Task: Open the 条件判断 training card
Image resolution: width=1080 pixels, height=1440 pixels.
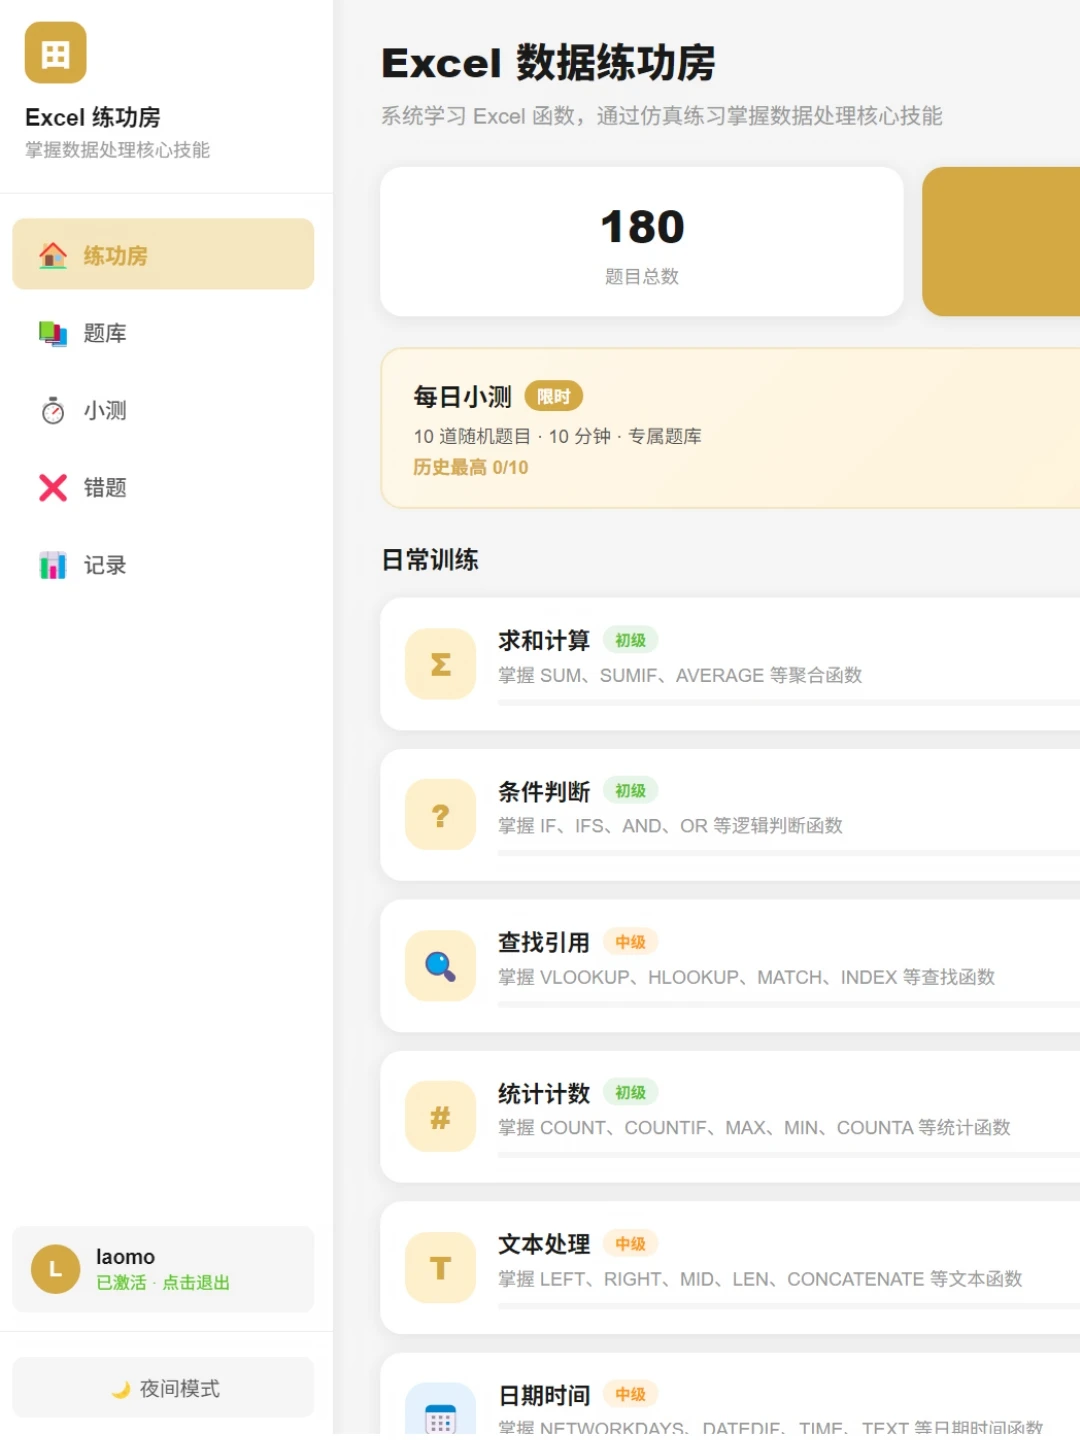Action: (730, 815)
